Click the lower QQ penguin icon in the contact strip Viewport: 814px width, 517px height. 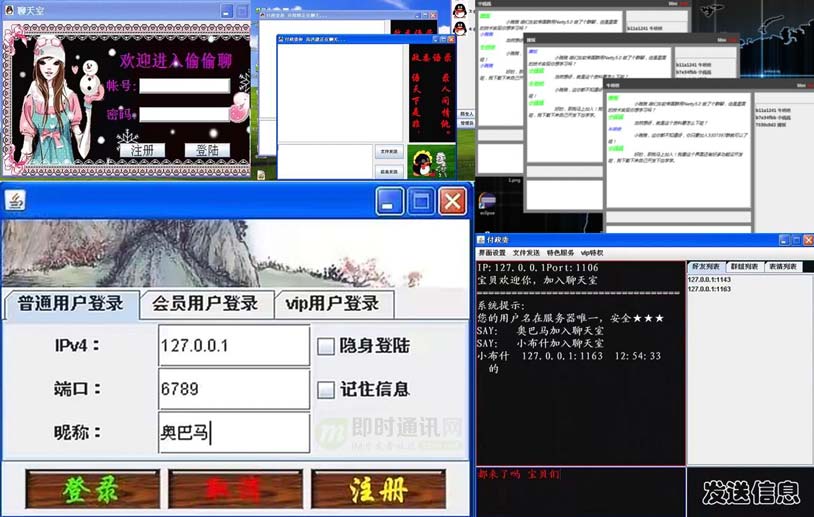click(460, 28)
